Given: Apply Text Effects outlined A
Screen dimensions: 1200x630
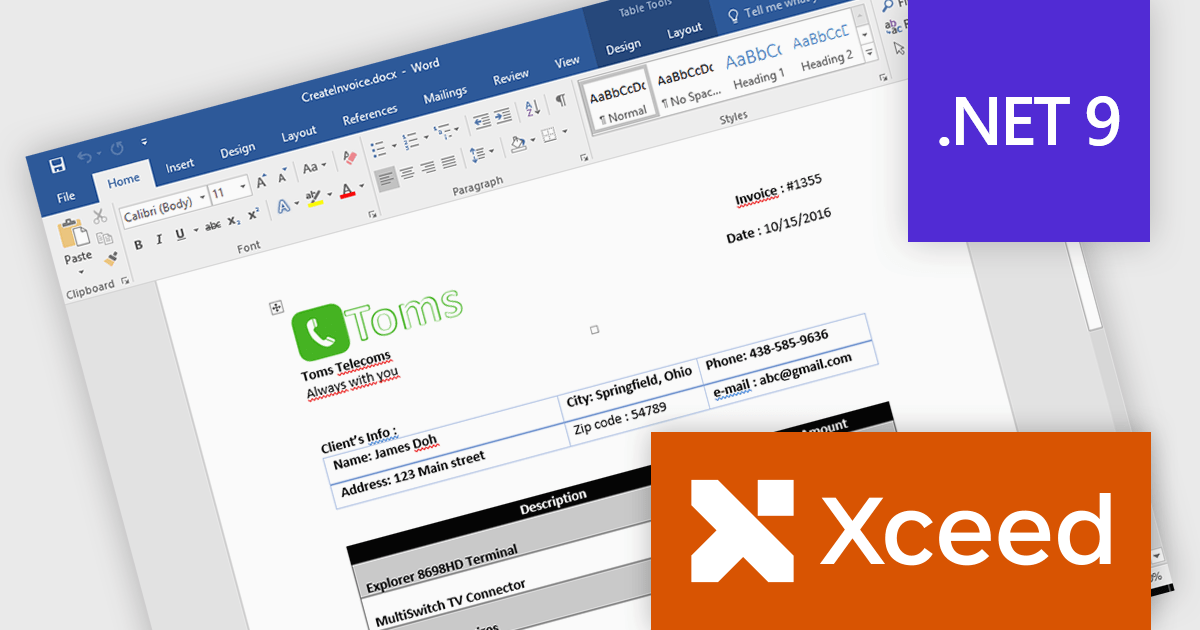Looking at the screenshot, I should 283,206.
